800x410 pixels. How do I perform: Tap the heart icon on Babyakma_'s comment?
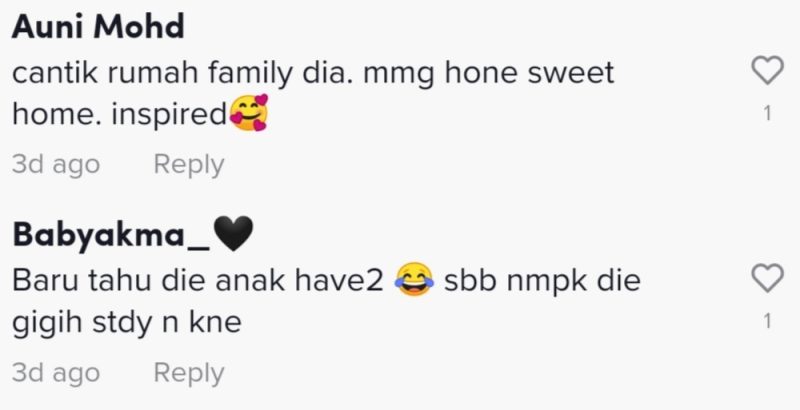768,279
